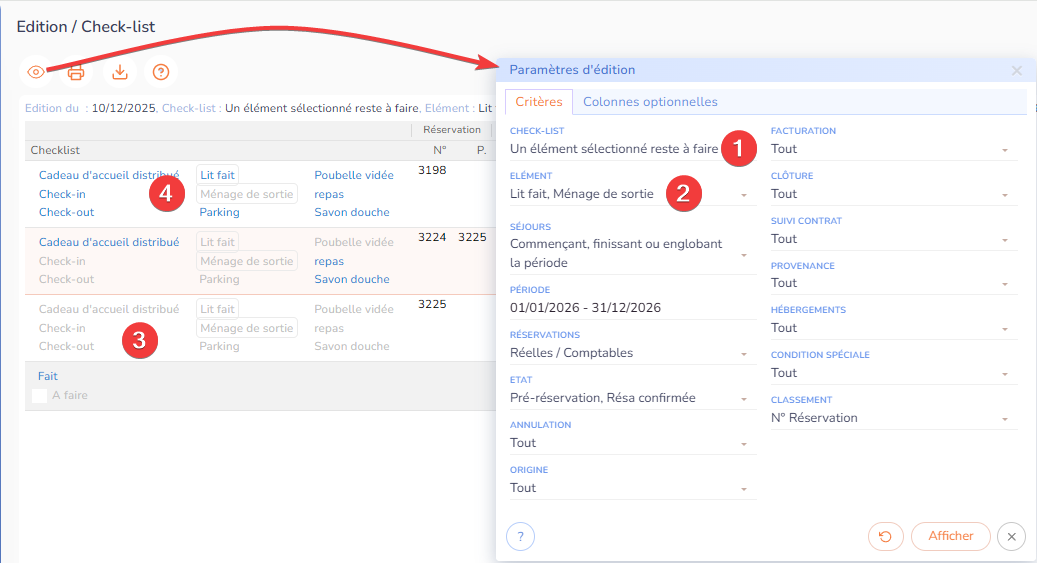The width and height of the screenshot is (1037, 563).
Task: Switch to Colonnes optionnelles tab
Action: 650,102
